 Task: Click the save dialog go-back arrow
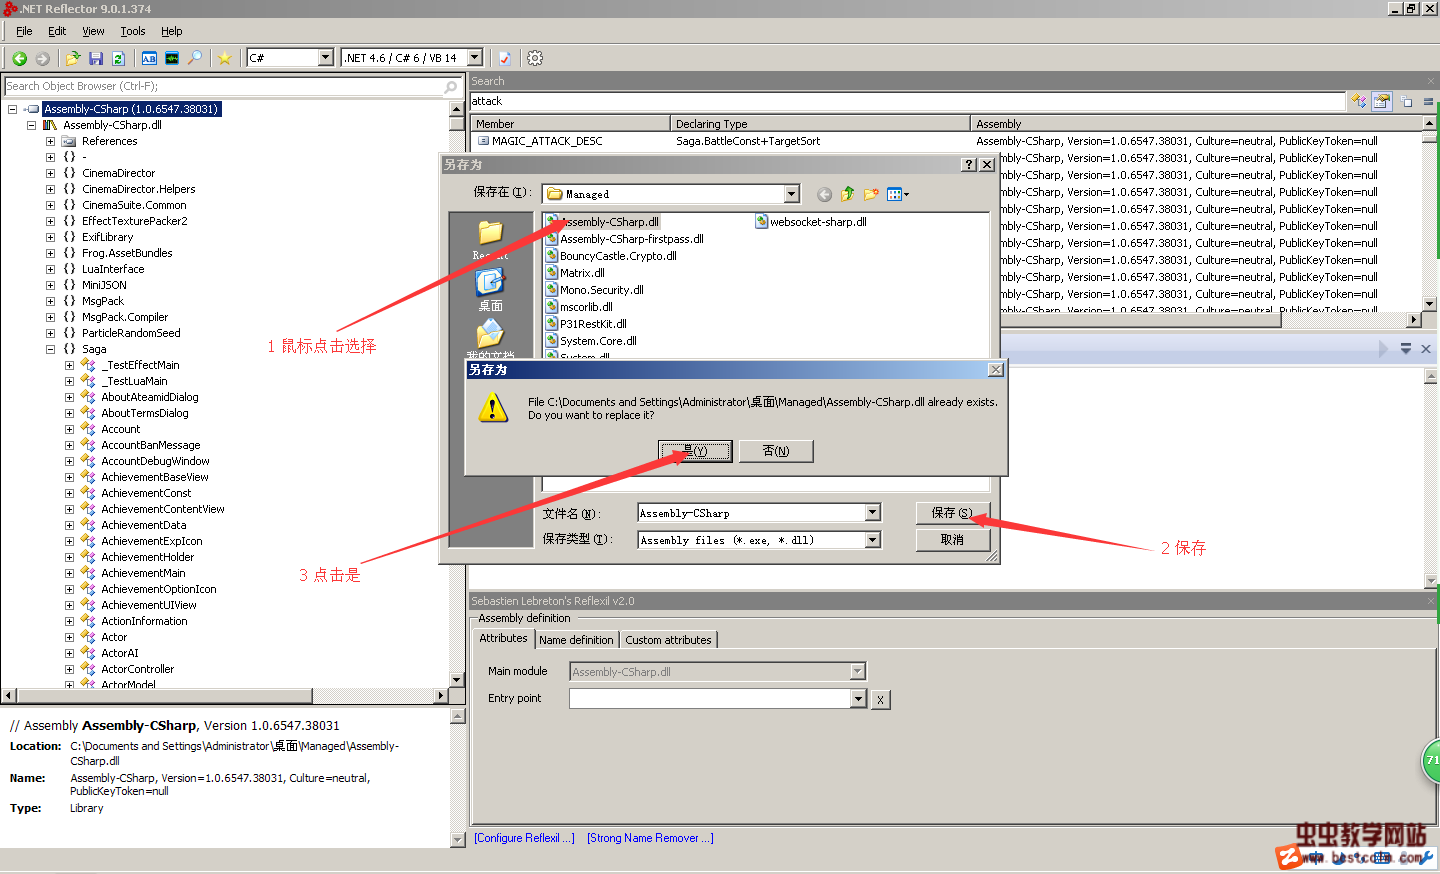coord(824,194)
